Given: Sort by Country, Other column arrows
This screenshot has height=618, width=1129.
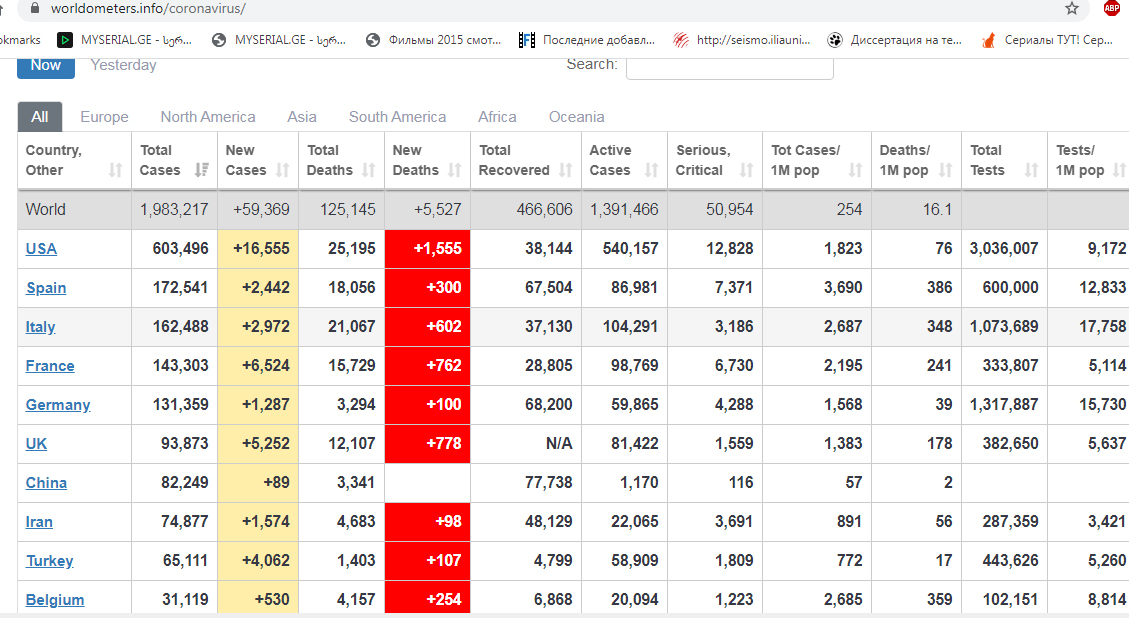Looking at the screenshot, I should pyautogui.click(x=116, y=171).
